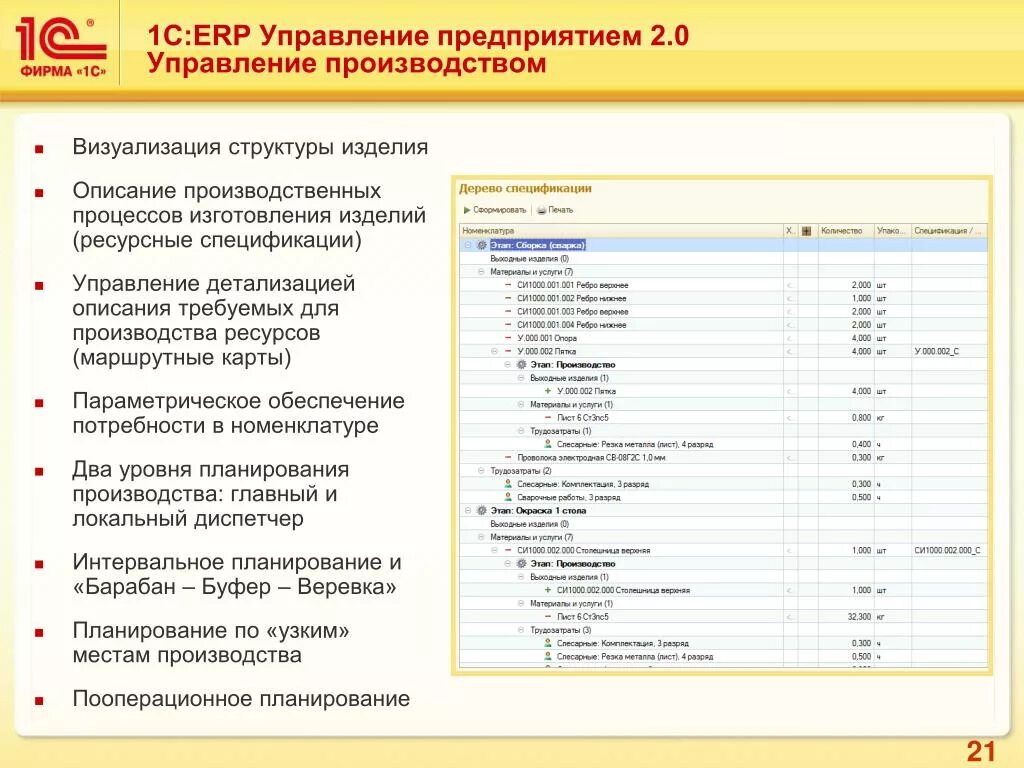
Task: Collapse Столешница верхняя row with specification СИ1000.002.000_С
Action: pyautogui.click(x=494, y=551)
